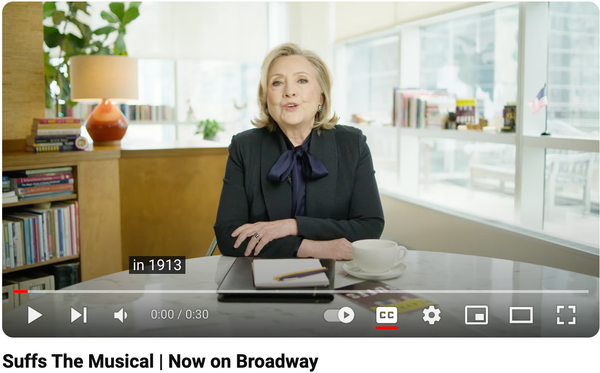Seek to the middle of the progress bar

[301, 292]
